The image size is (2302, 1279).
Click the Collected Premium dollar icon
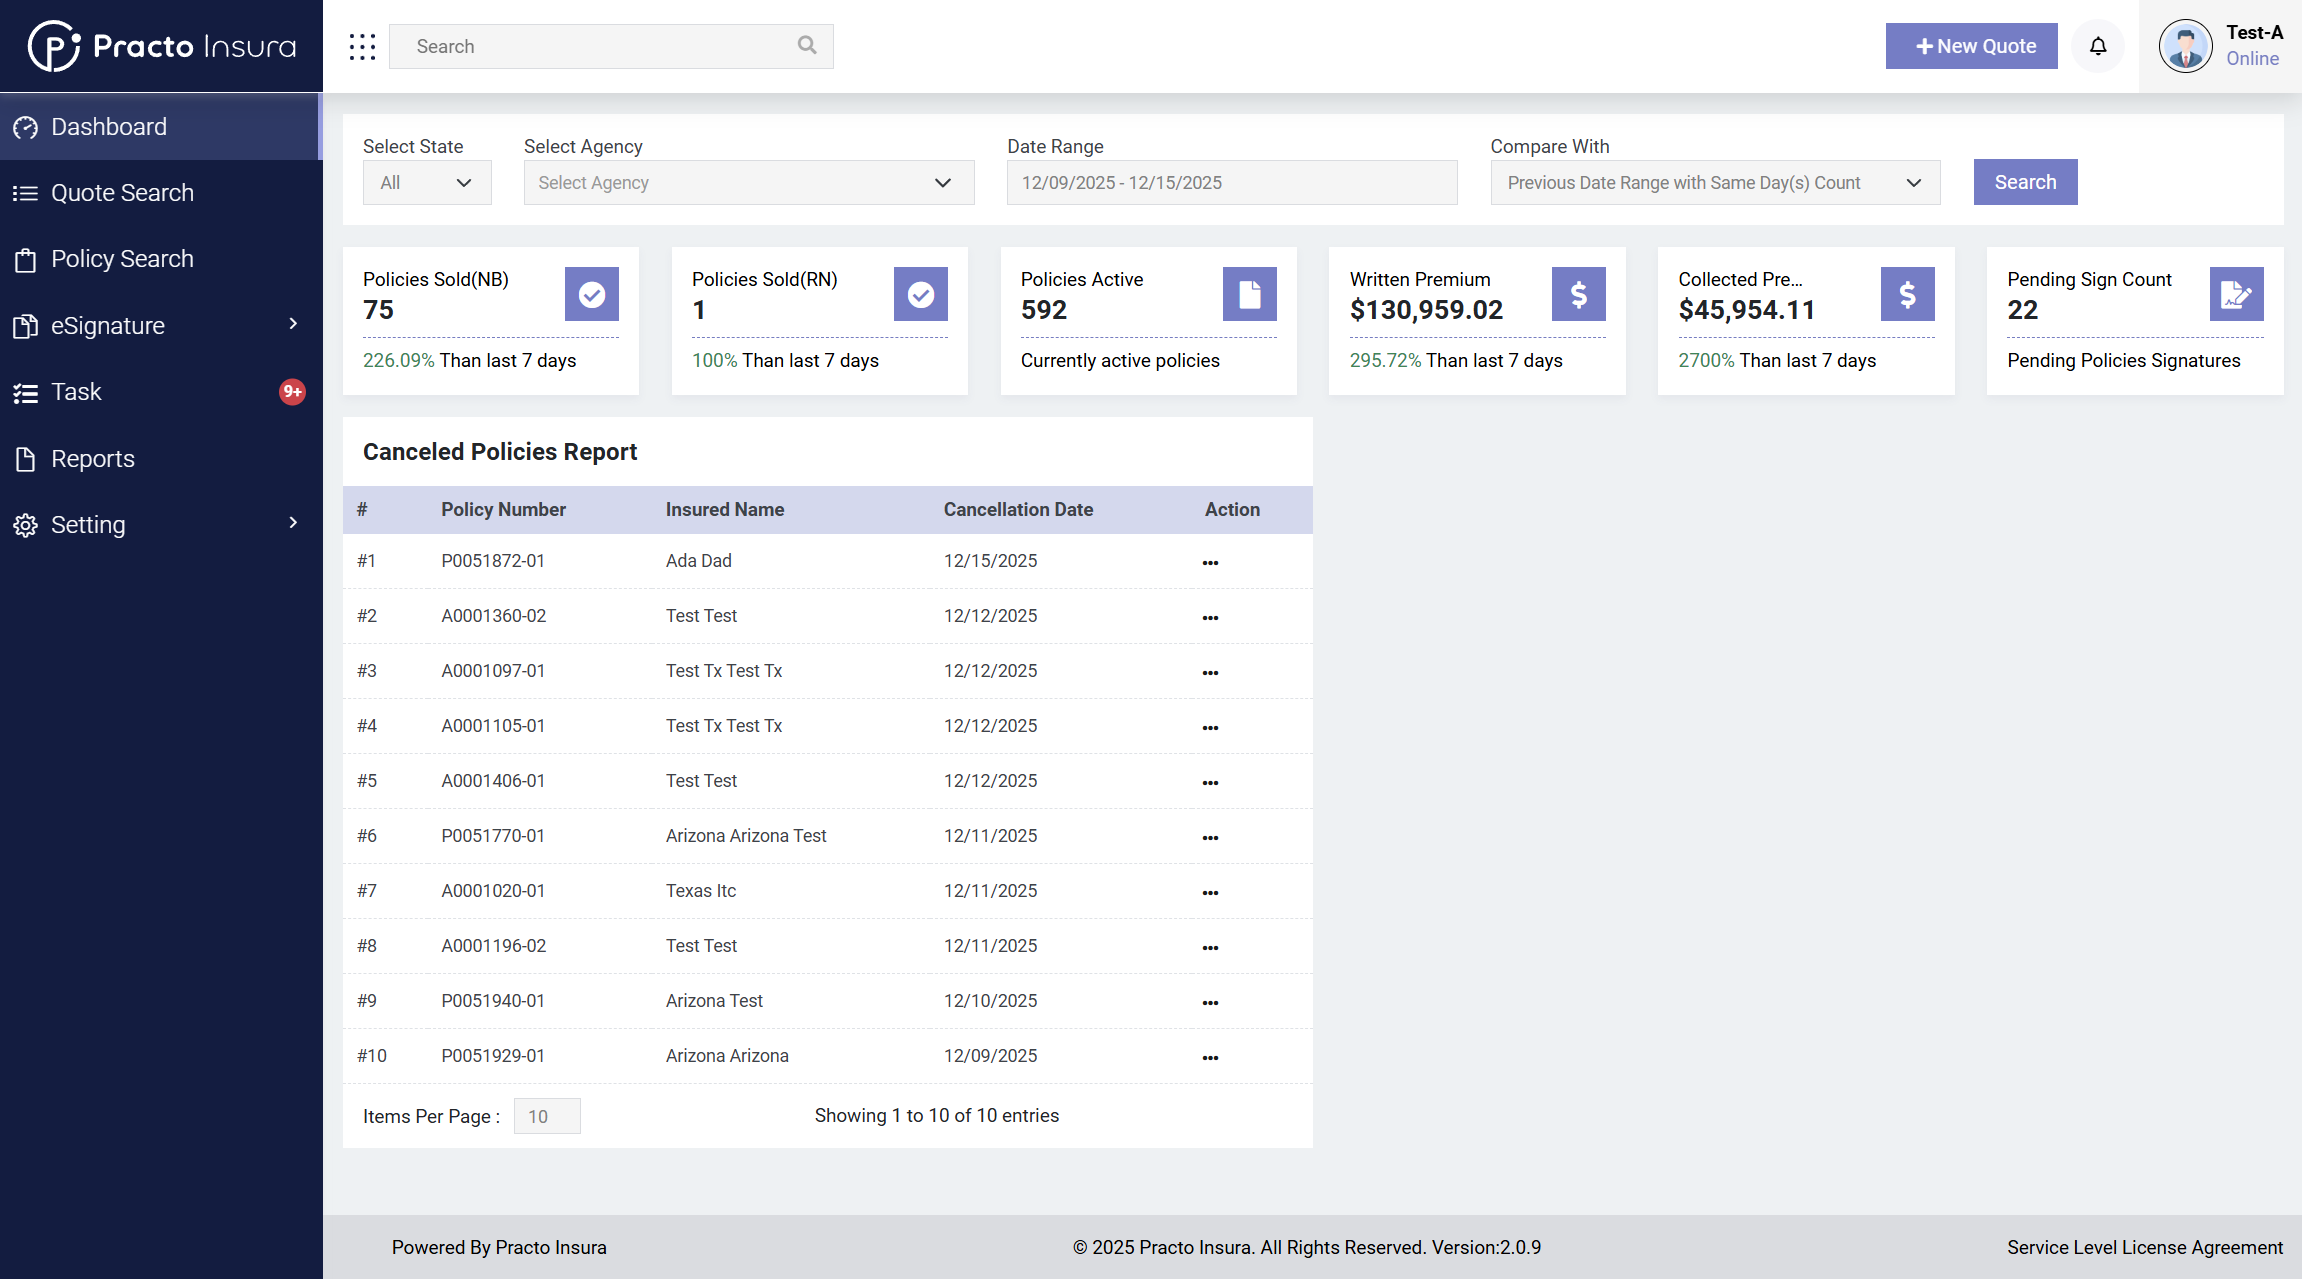(1907, 294)
